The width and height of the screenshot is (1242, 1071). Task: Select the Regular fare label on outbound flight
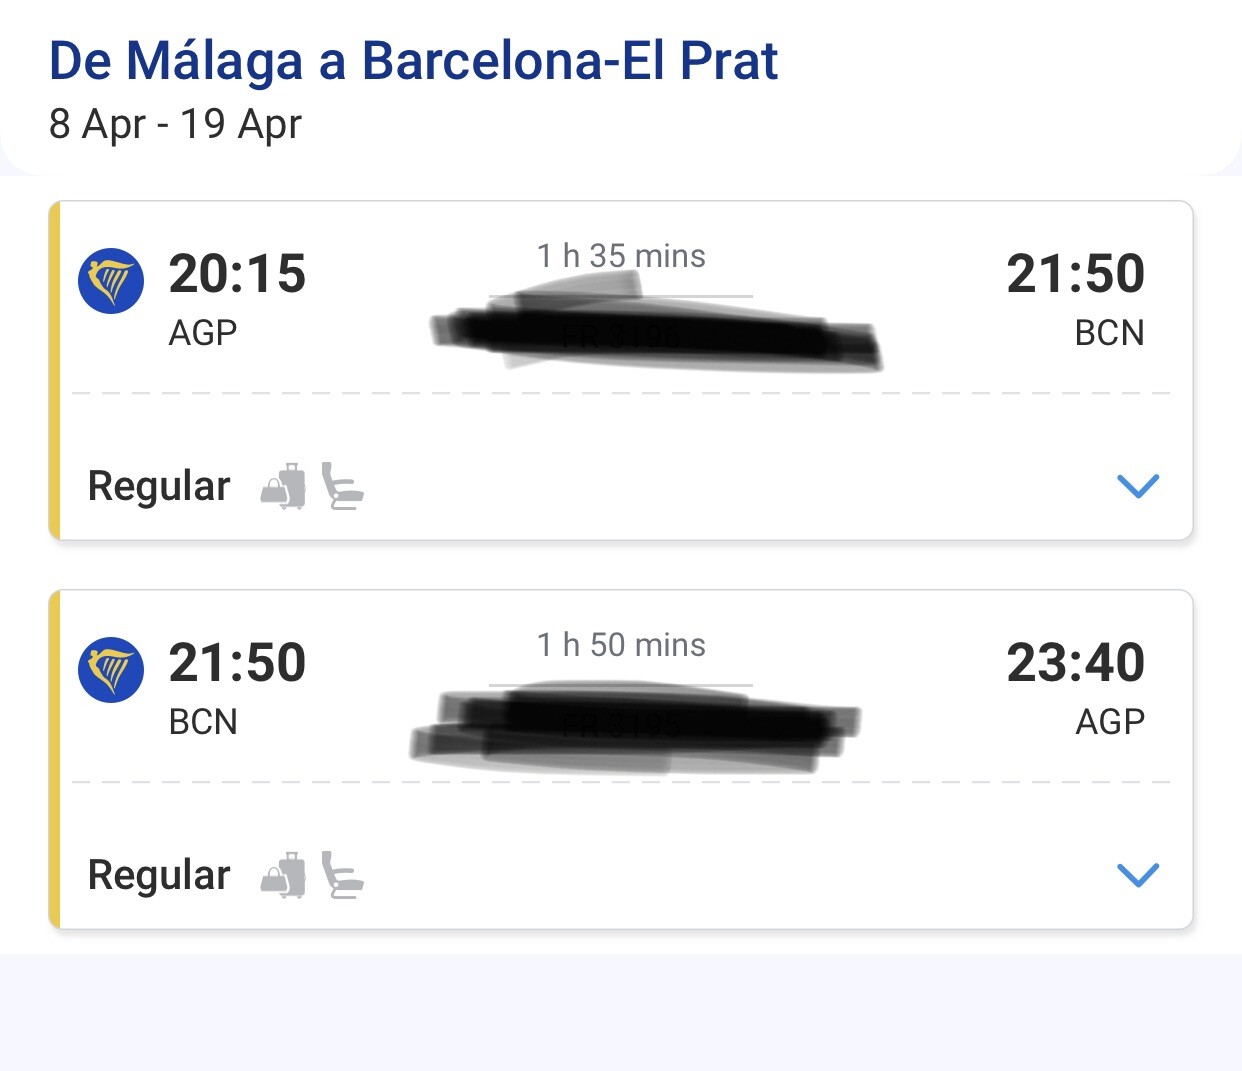pos(159,487)
